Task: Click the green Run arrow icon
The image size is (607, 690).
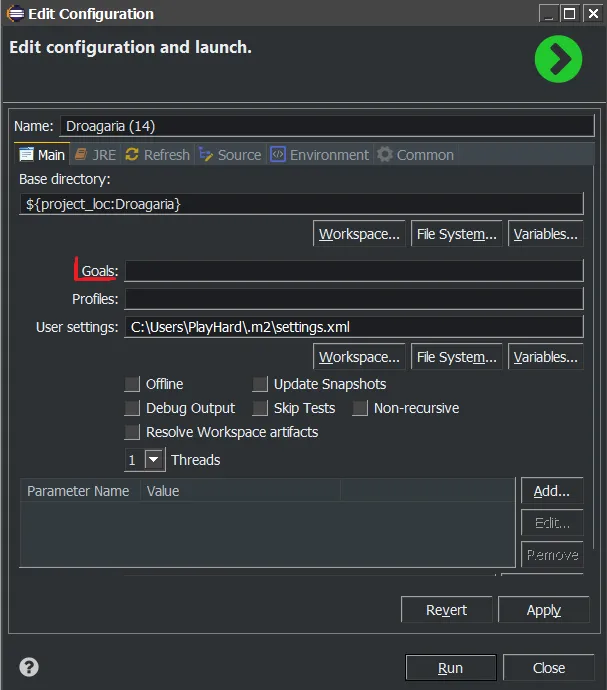Action: (x=557, y=61)
